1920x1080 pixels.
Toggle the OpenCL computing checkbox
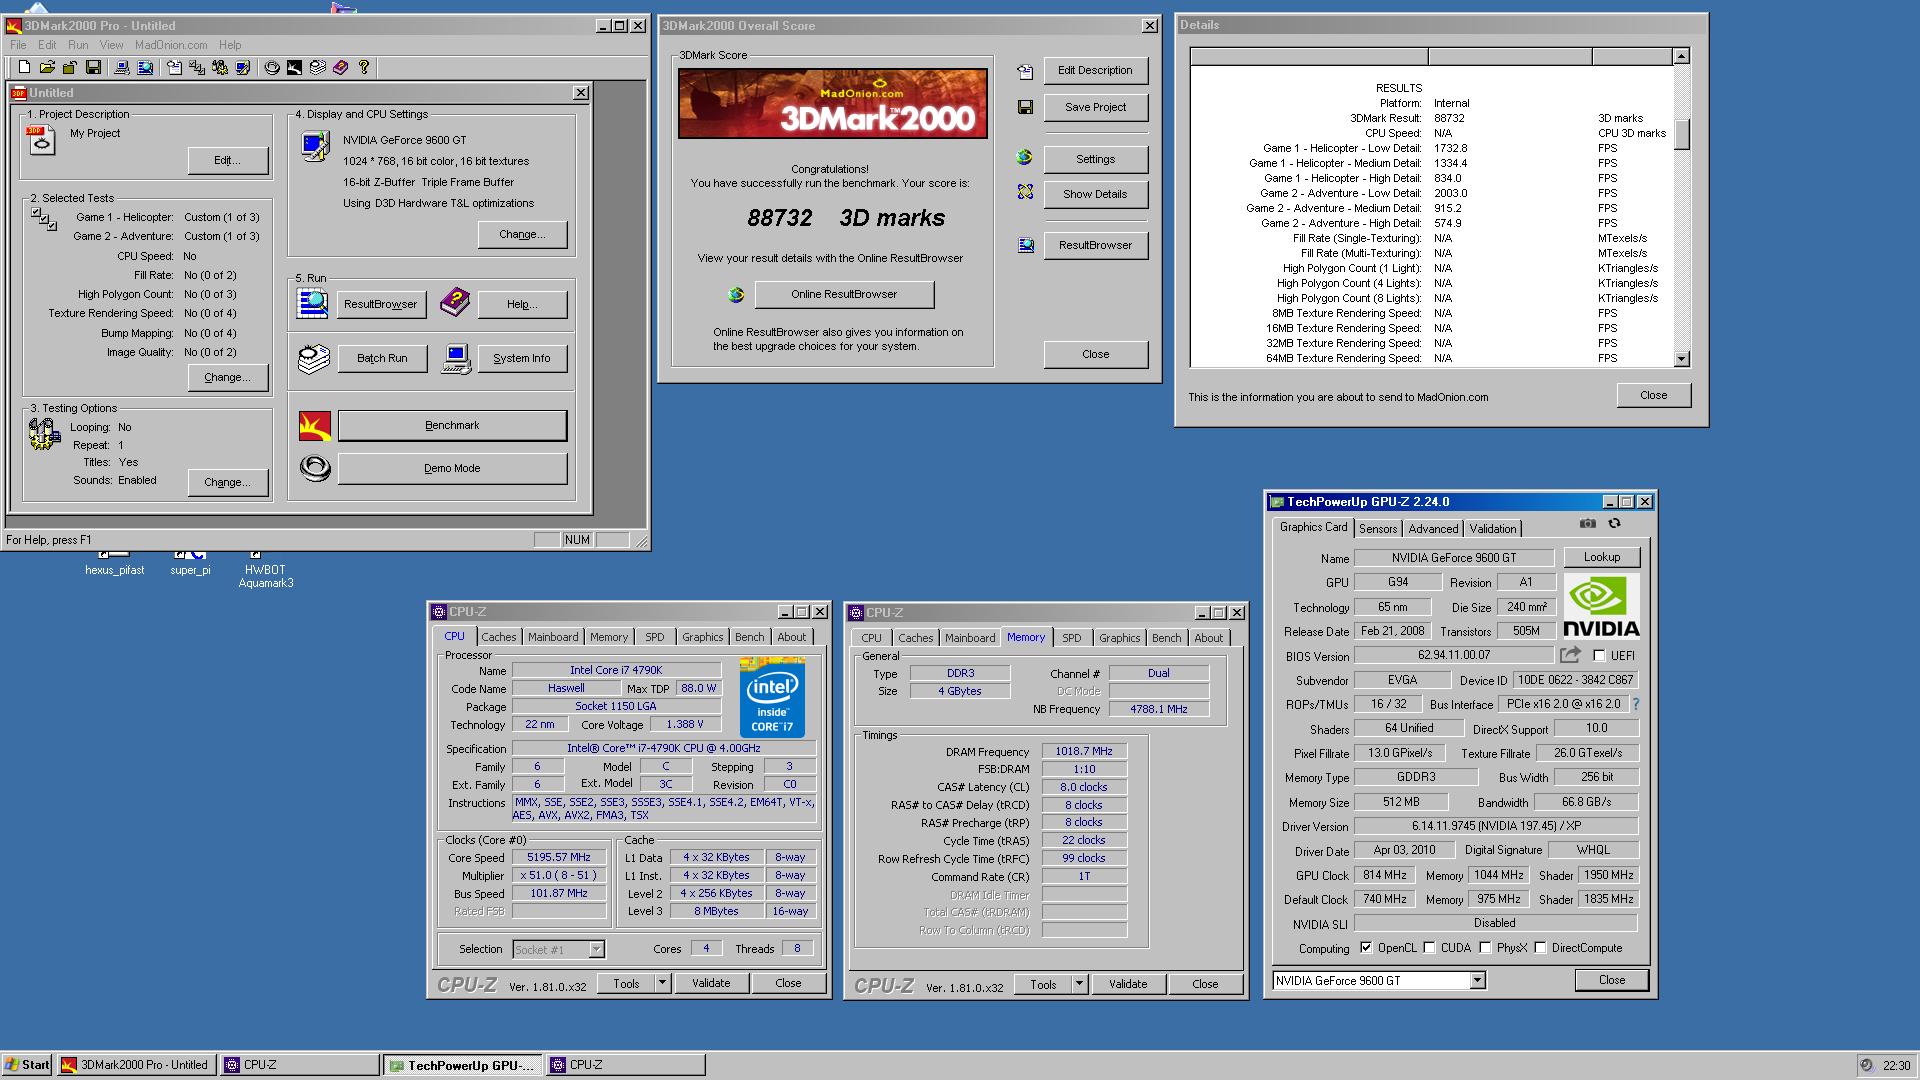pos(1366,948)
